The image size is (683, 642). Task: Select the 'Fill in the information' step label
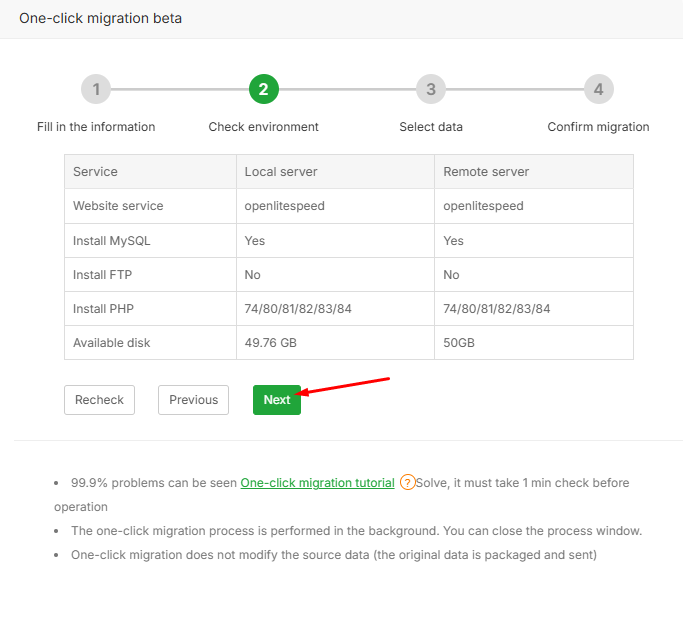tap(96, 127)
